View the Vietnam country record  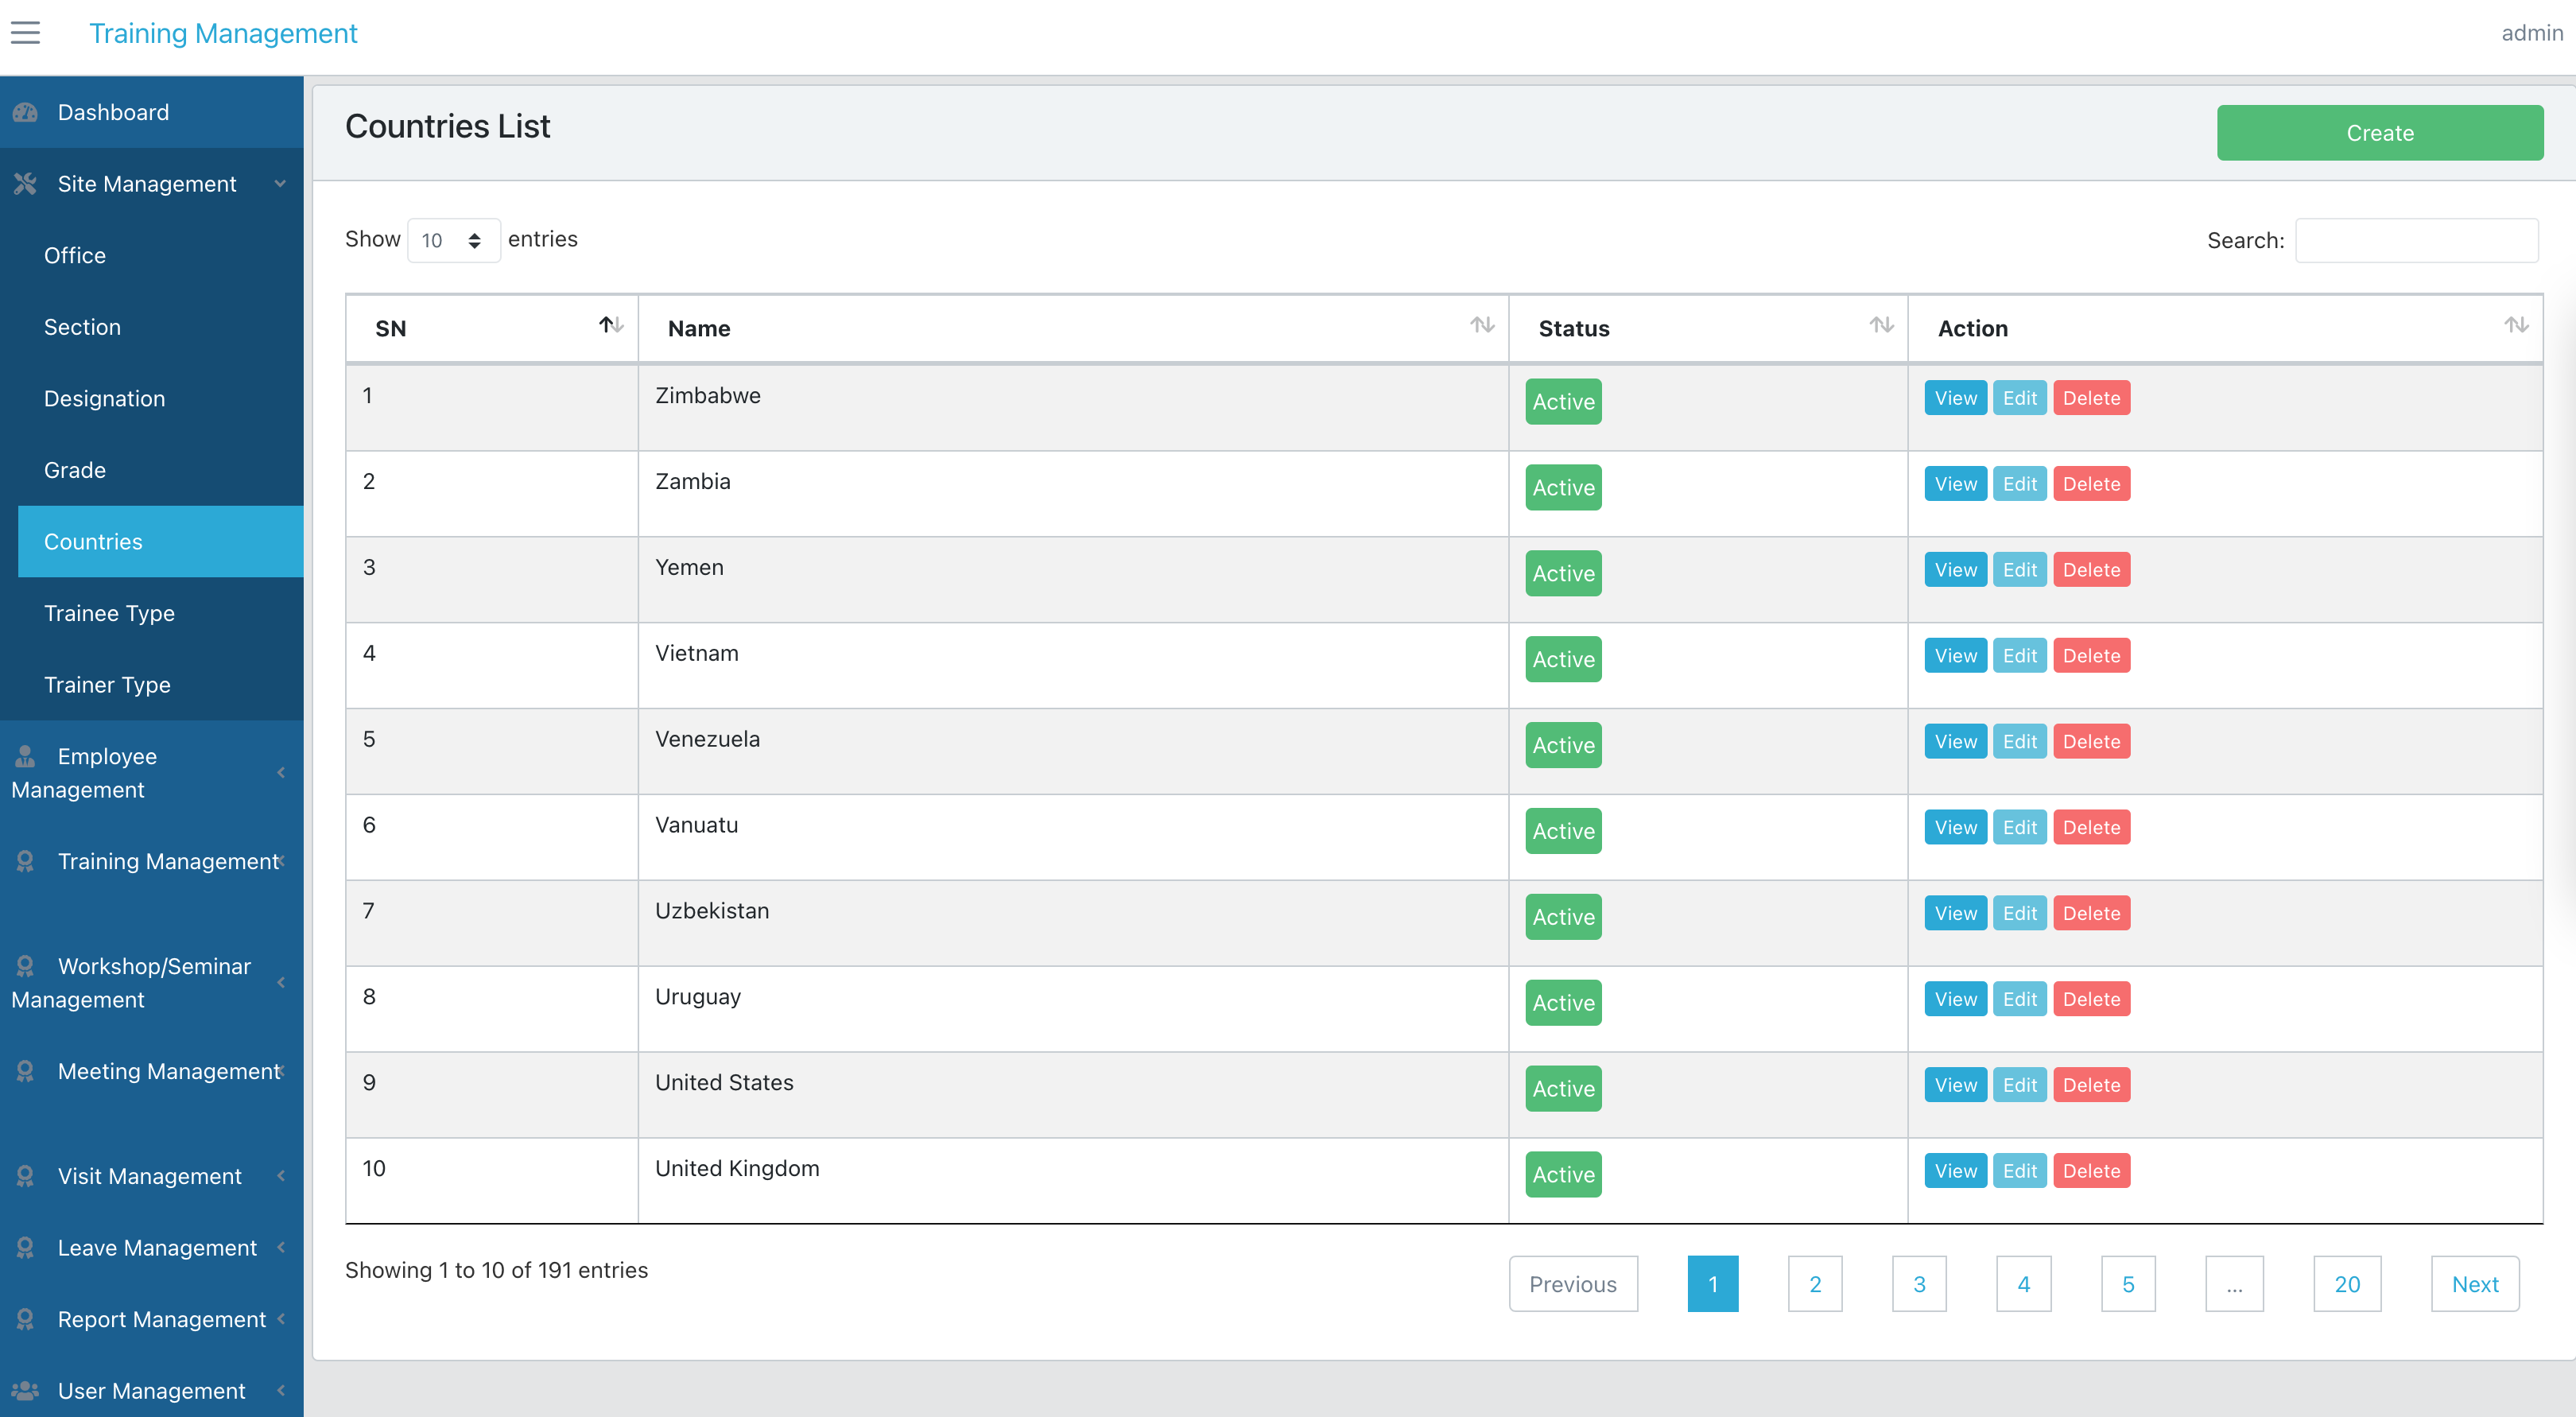pyautogui.click(x=1955, y=656)
